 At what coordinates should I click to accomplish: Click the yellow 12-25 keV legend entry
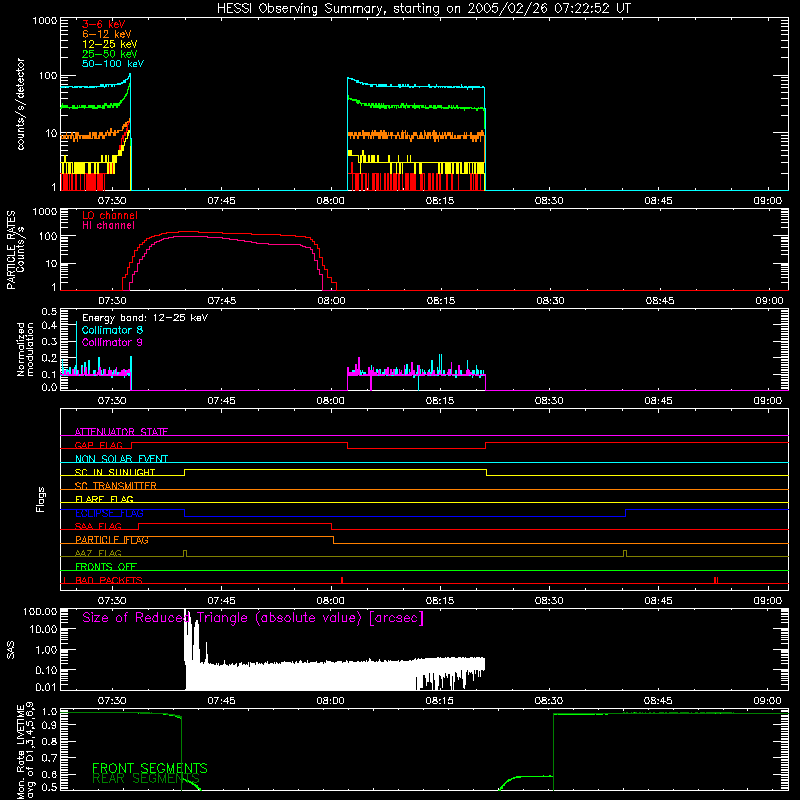(x=110, y=44)
